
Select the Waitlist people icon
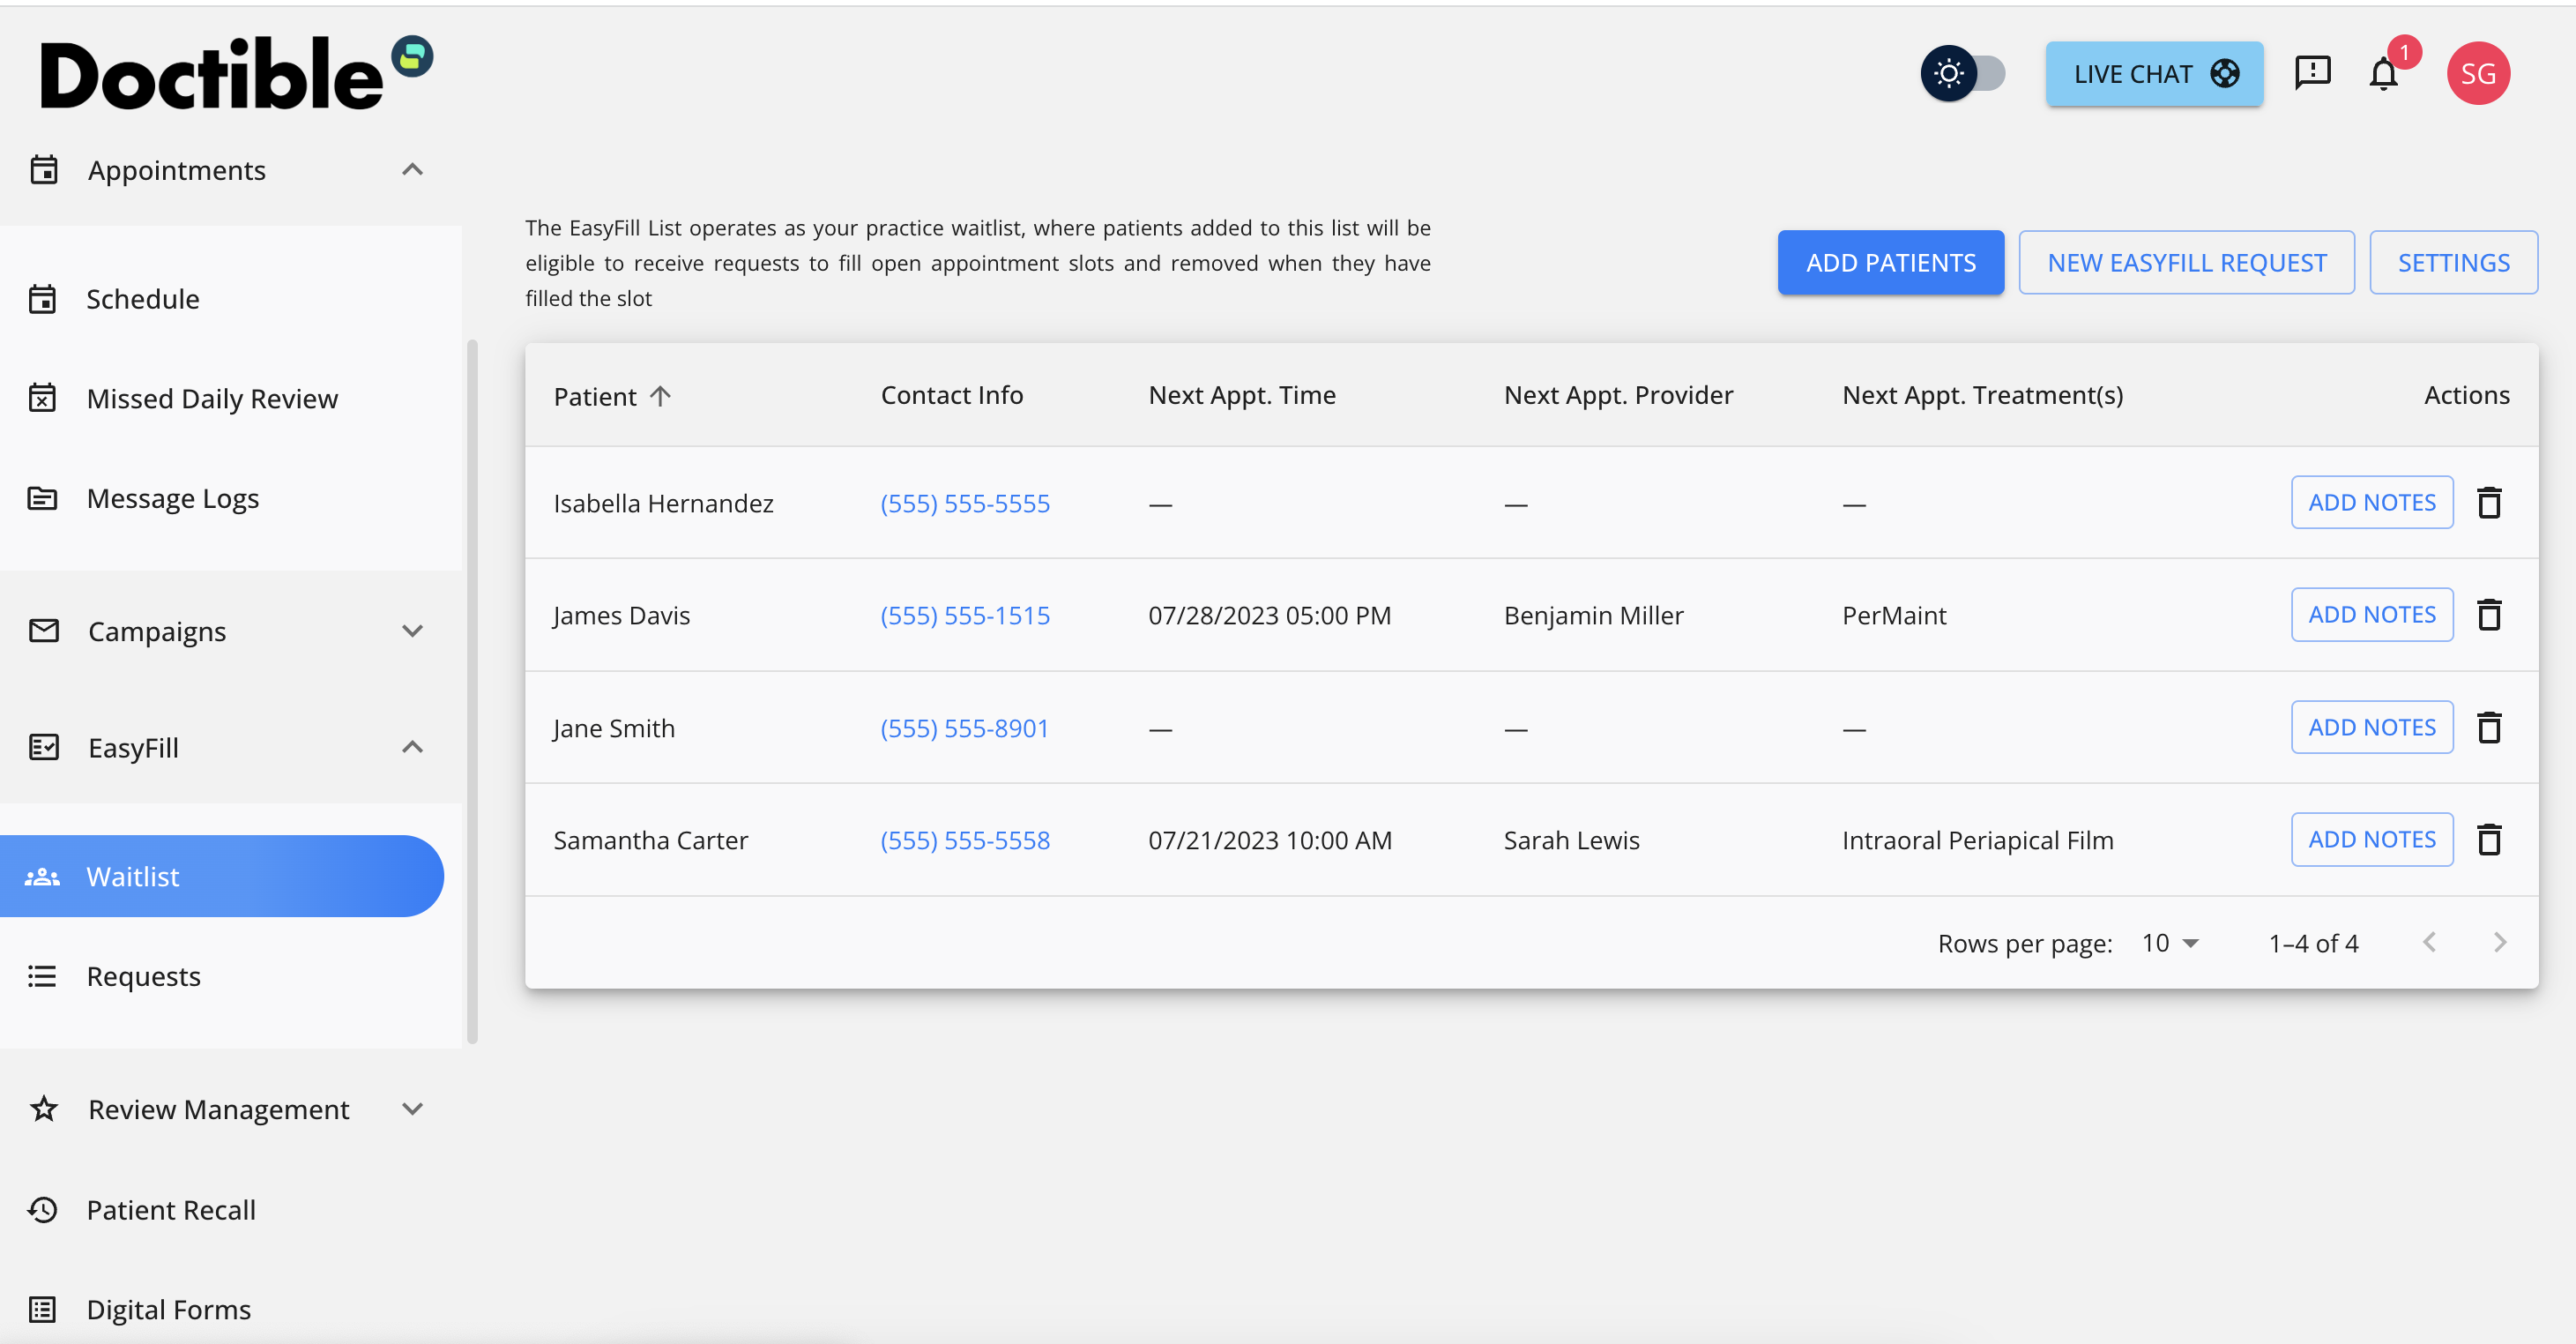43,876
